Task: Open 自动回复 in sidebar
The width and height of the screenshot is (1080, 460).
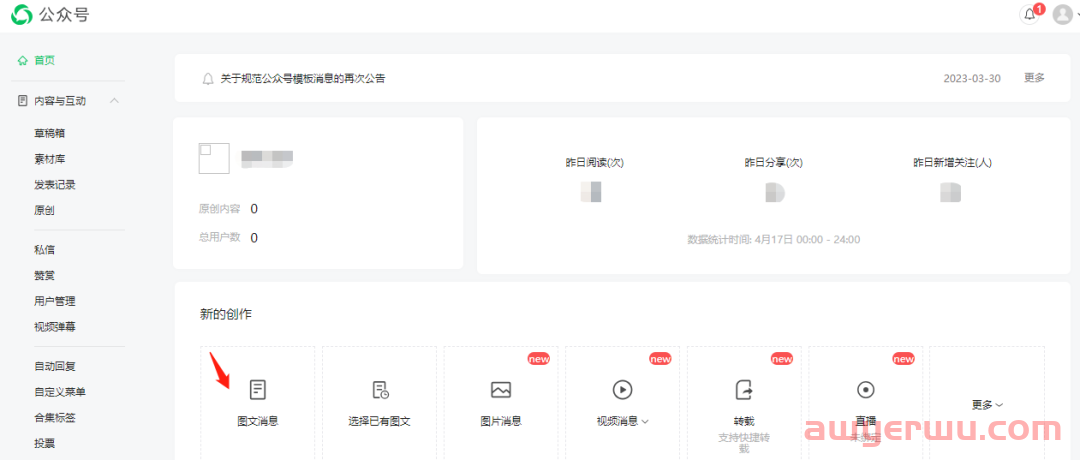Action: click(55, 366)
